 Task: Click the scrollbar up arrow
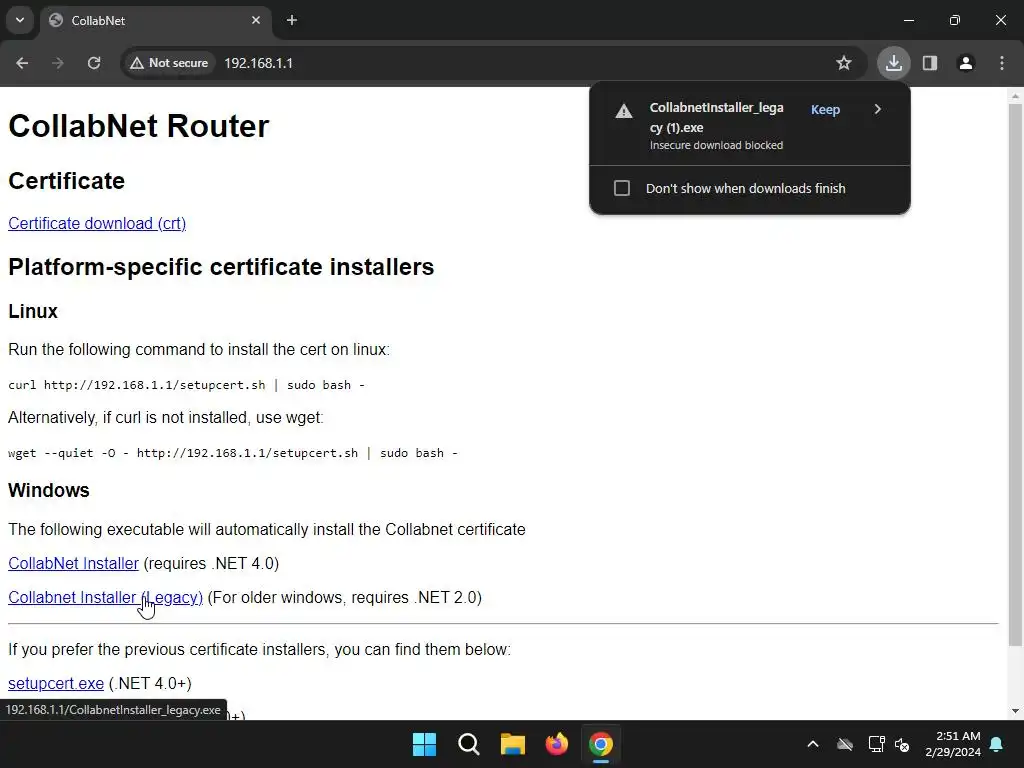(1015, 96)
